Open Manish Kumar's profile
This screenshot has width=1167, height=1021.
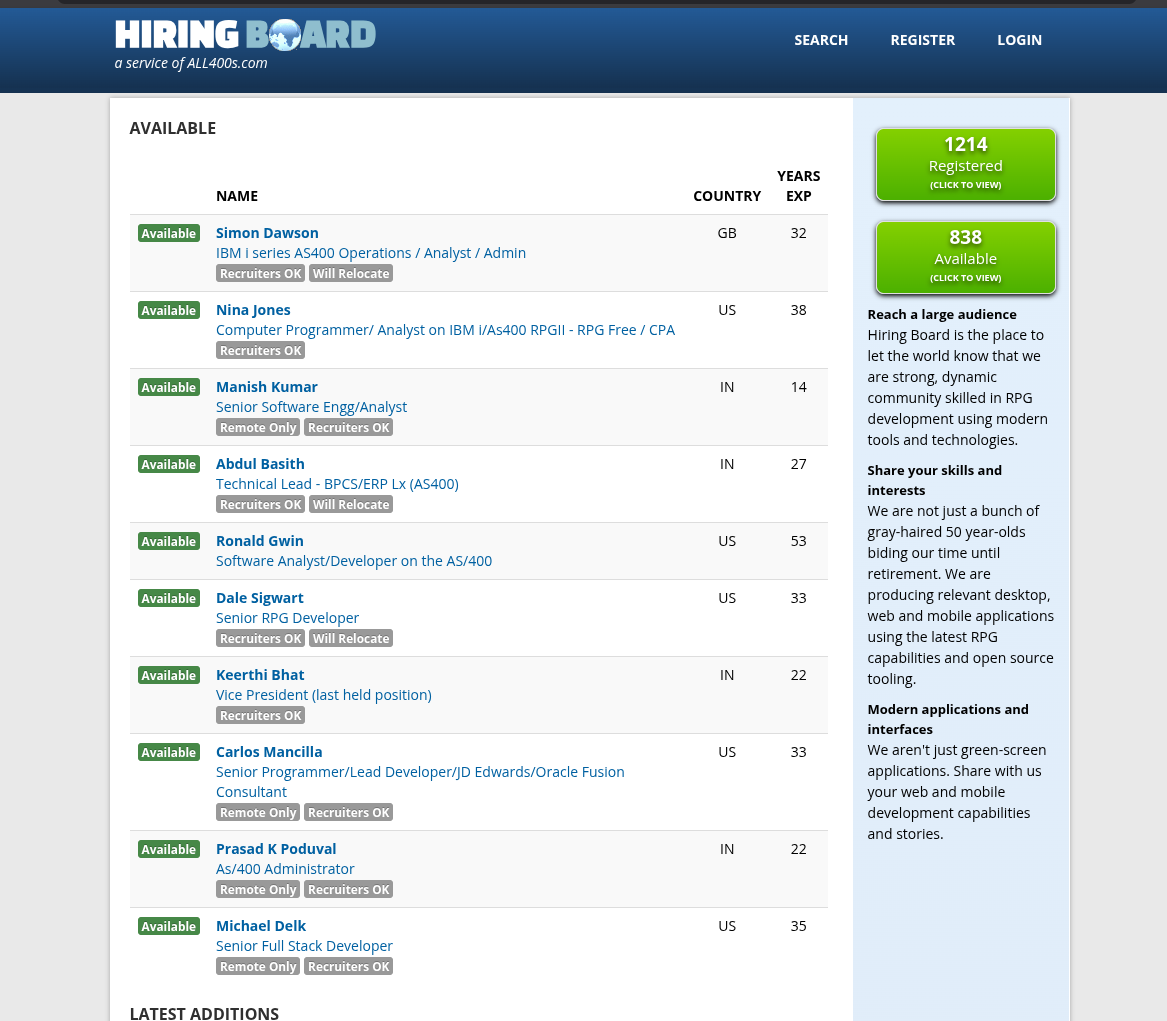pos(266,387)
